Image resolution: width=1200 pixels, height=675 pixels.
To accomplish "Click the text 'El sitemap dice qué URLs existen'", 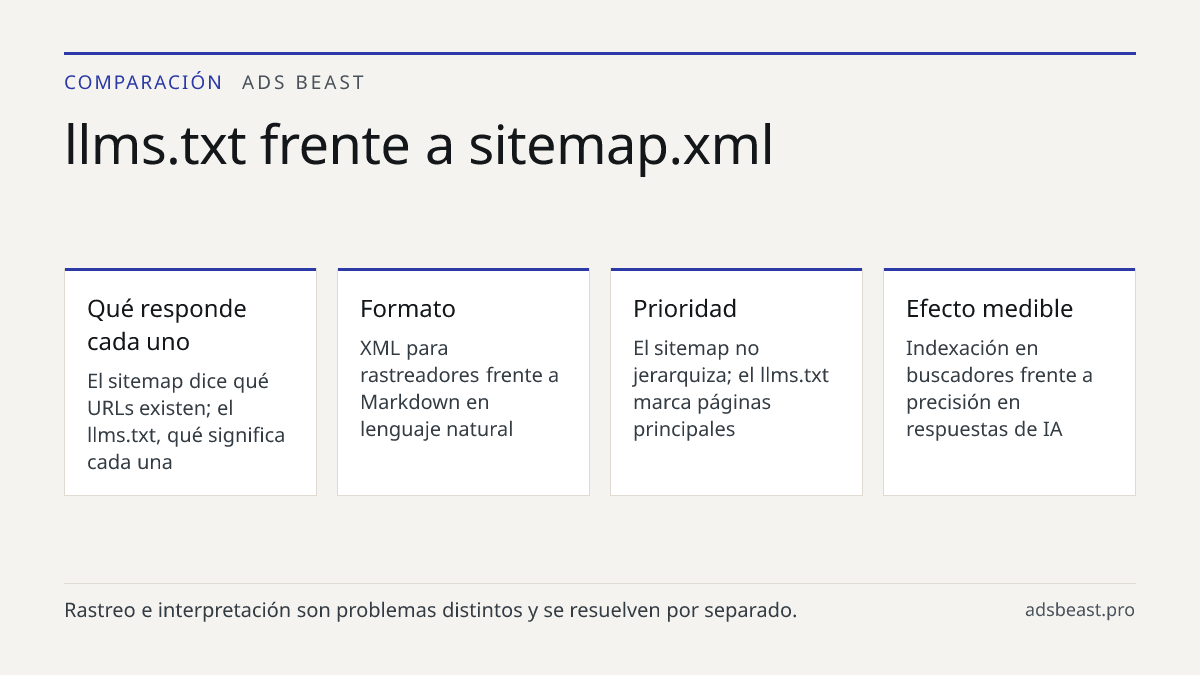I will [186, 422].
